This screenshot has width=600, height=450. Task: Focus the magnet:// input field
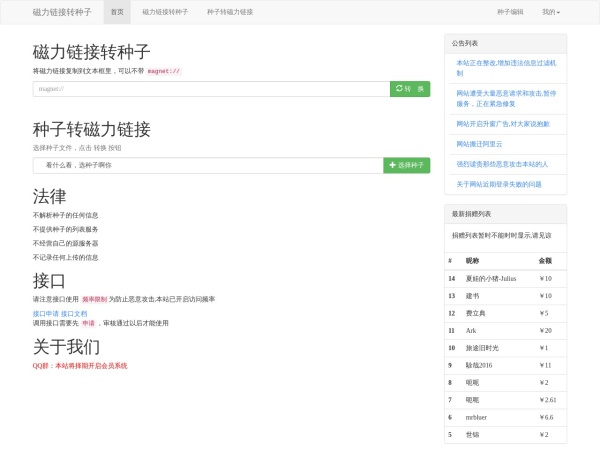tap(210, 89)
